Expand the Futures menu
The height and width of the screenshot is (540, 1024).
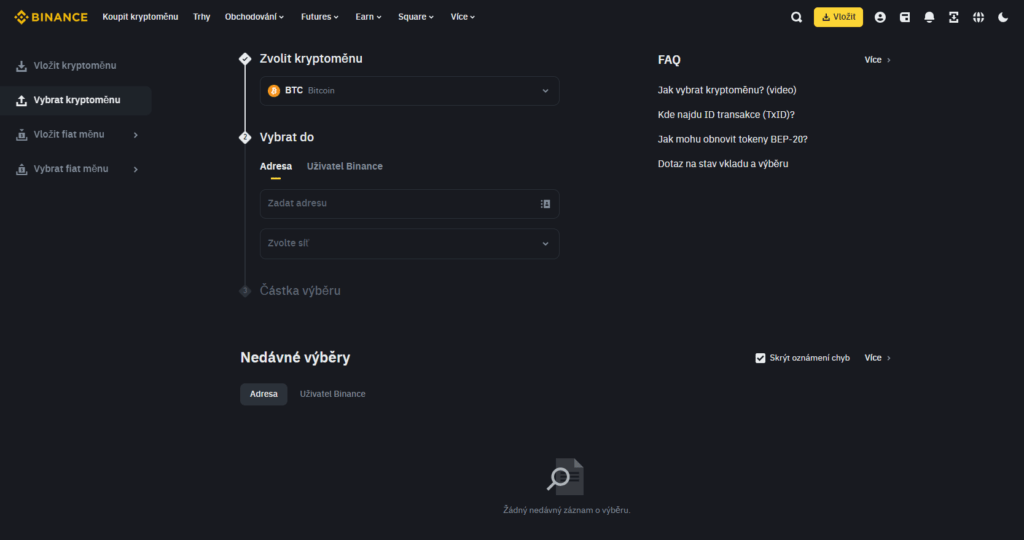point(319,17)
